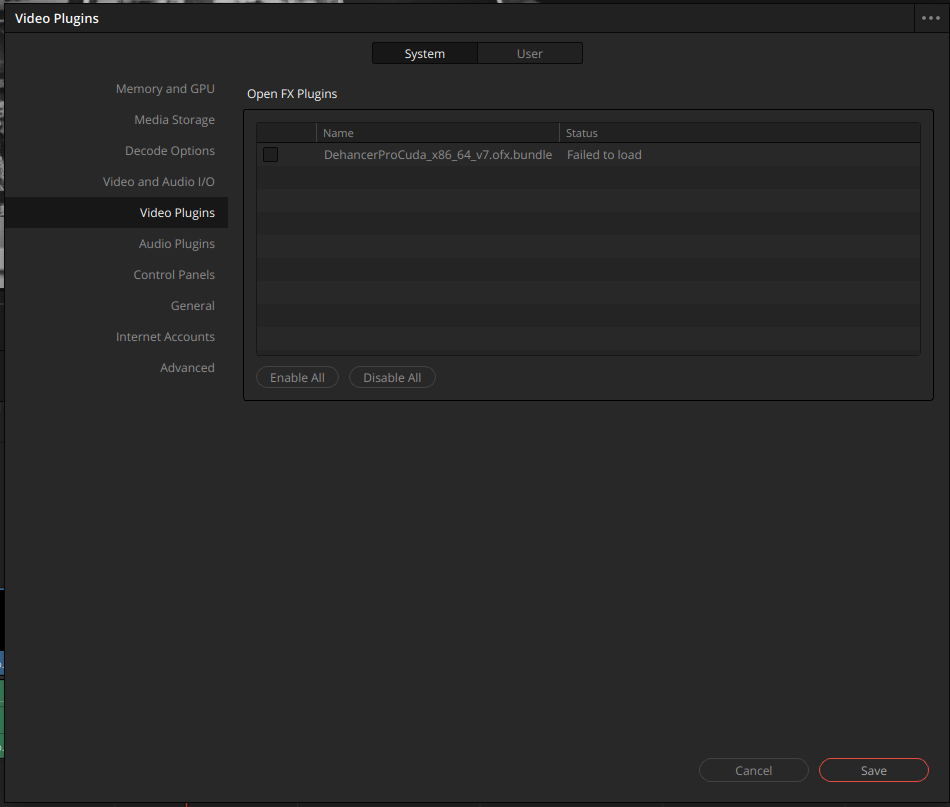Click the Status column header
This screenshot has width=950, height=807.
tap(739, 133)
